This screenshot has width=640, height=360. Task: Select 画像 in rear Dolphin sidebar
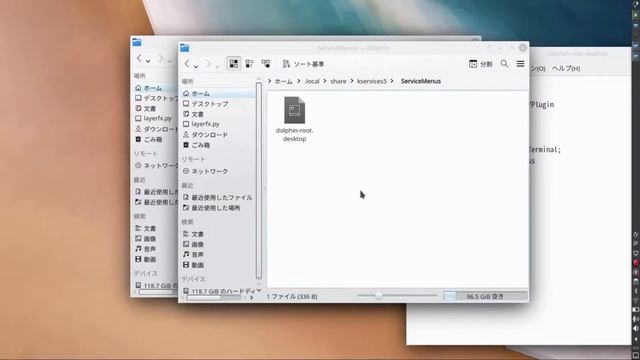click(155, 238)
